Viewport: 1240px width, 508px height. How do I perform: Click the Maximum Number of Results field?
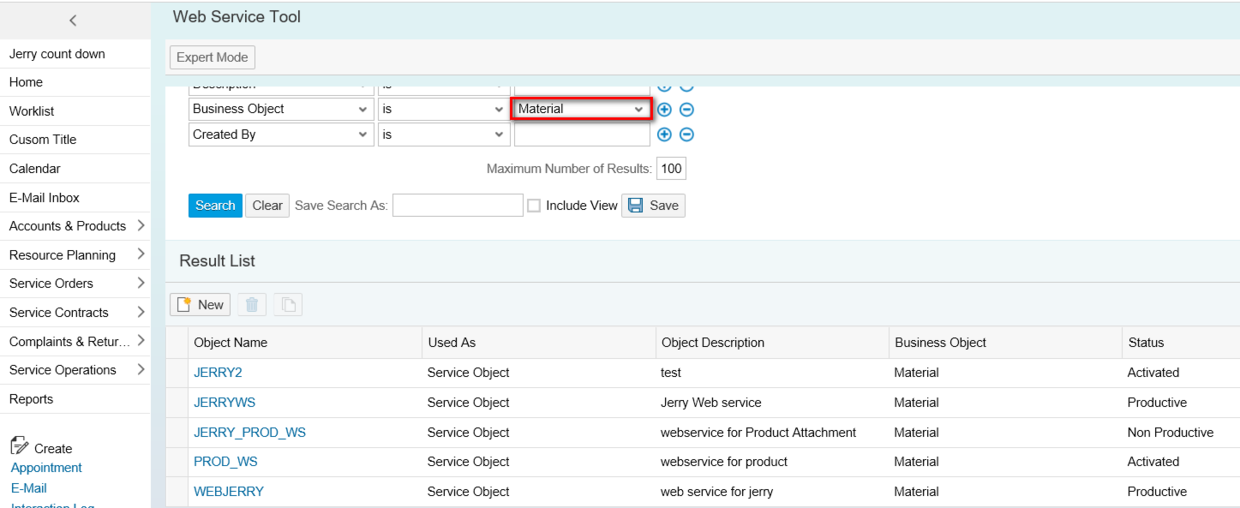tap(670, 169)
